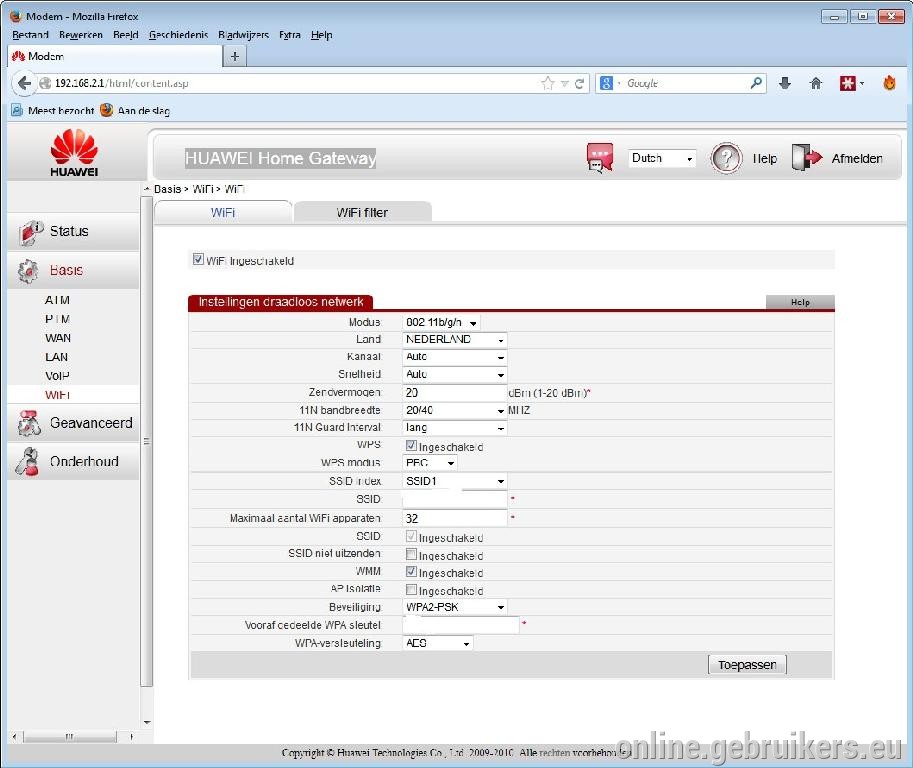
Task: Open LAN in Basis submenu
Action: 56,357
